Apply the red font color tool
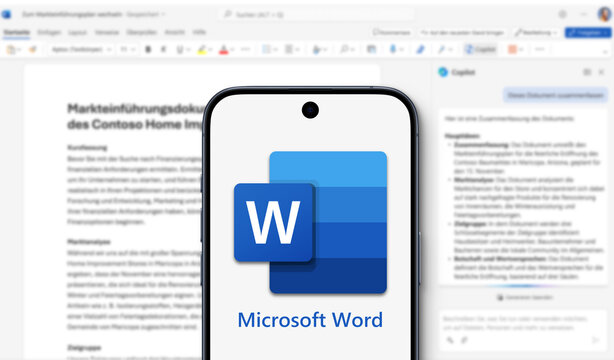The height and width of the screenshot is (360, 614). 223,50
